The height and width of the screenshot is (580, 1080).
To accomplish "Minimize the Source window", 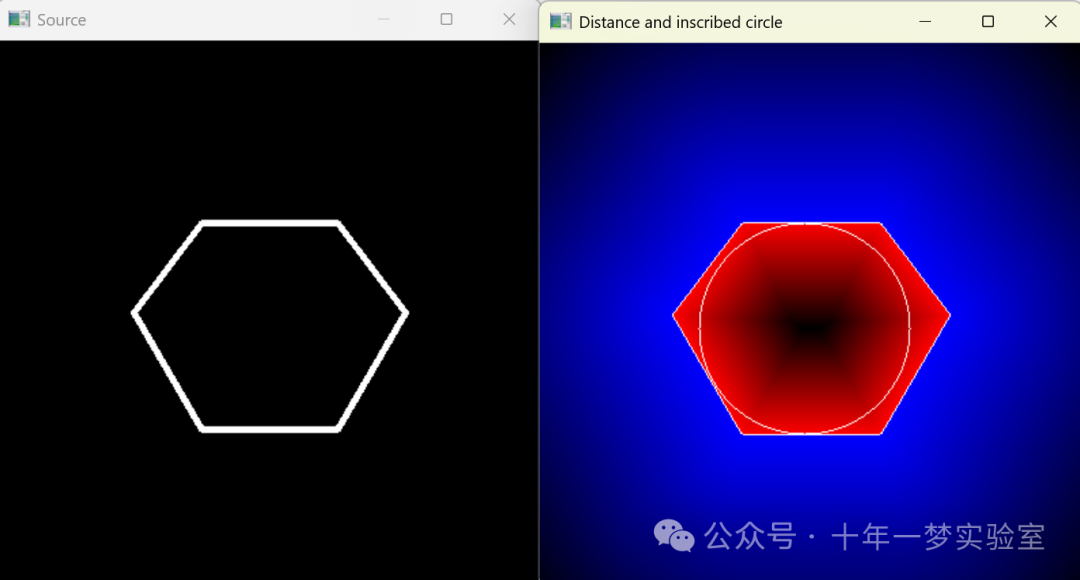I will tap(384, 19).
